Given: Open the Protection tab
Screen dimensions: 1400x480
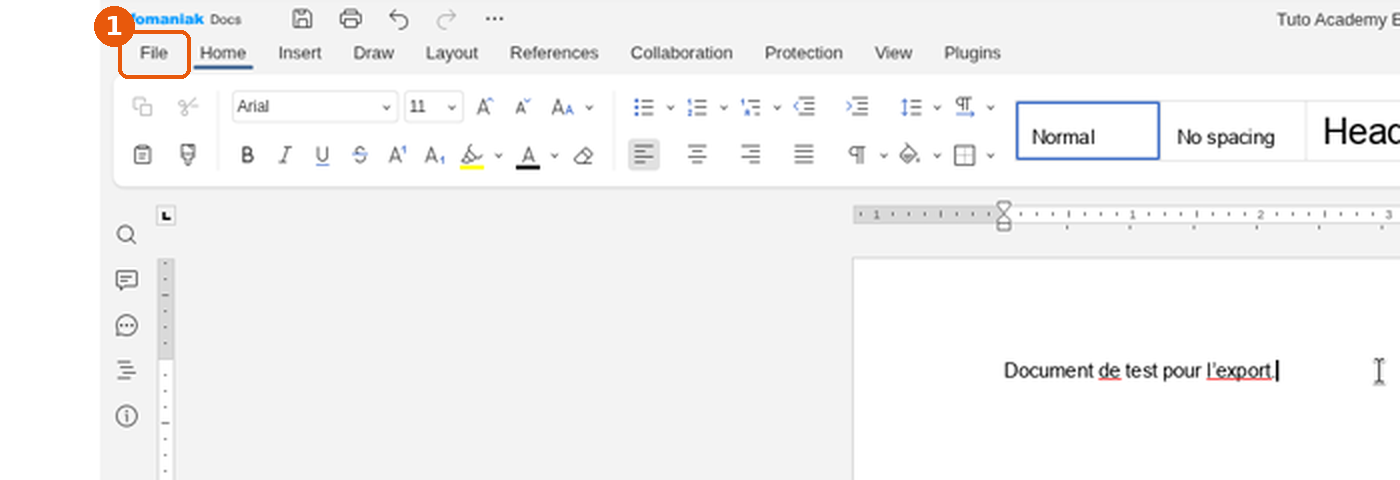Looking at the screenshot, I should coord(804,53).
